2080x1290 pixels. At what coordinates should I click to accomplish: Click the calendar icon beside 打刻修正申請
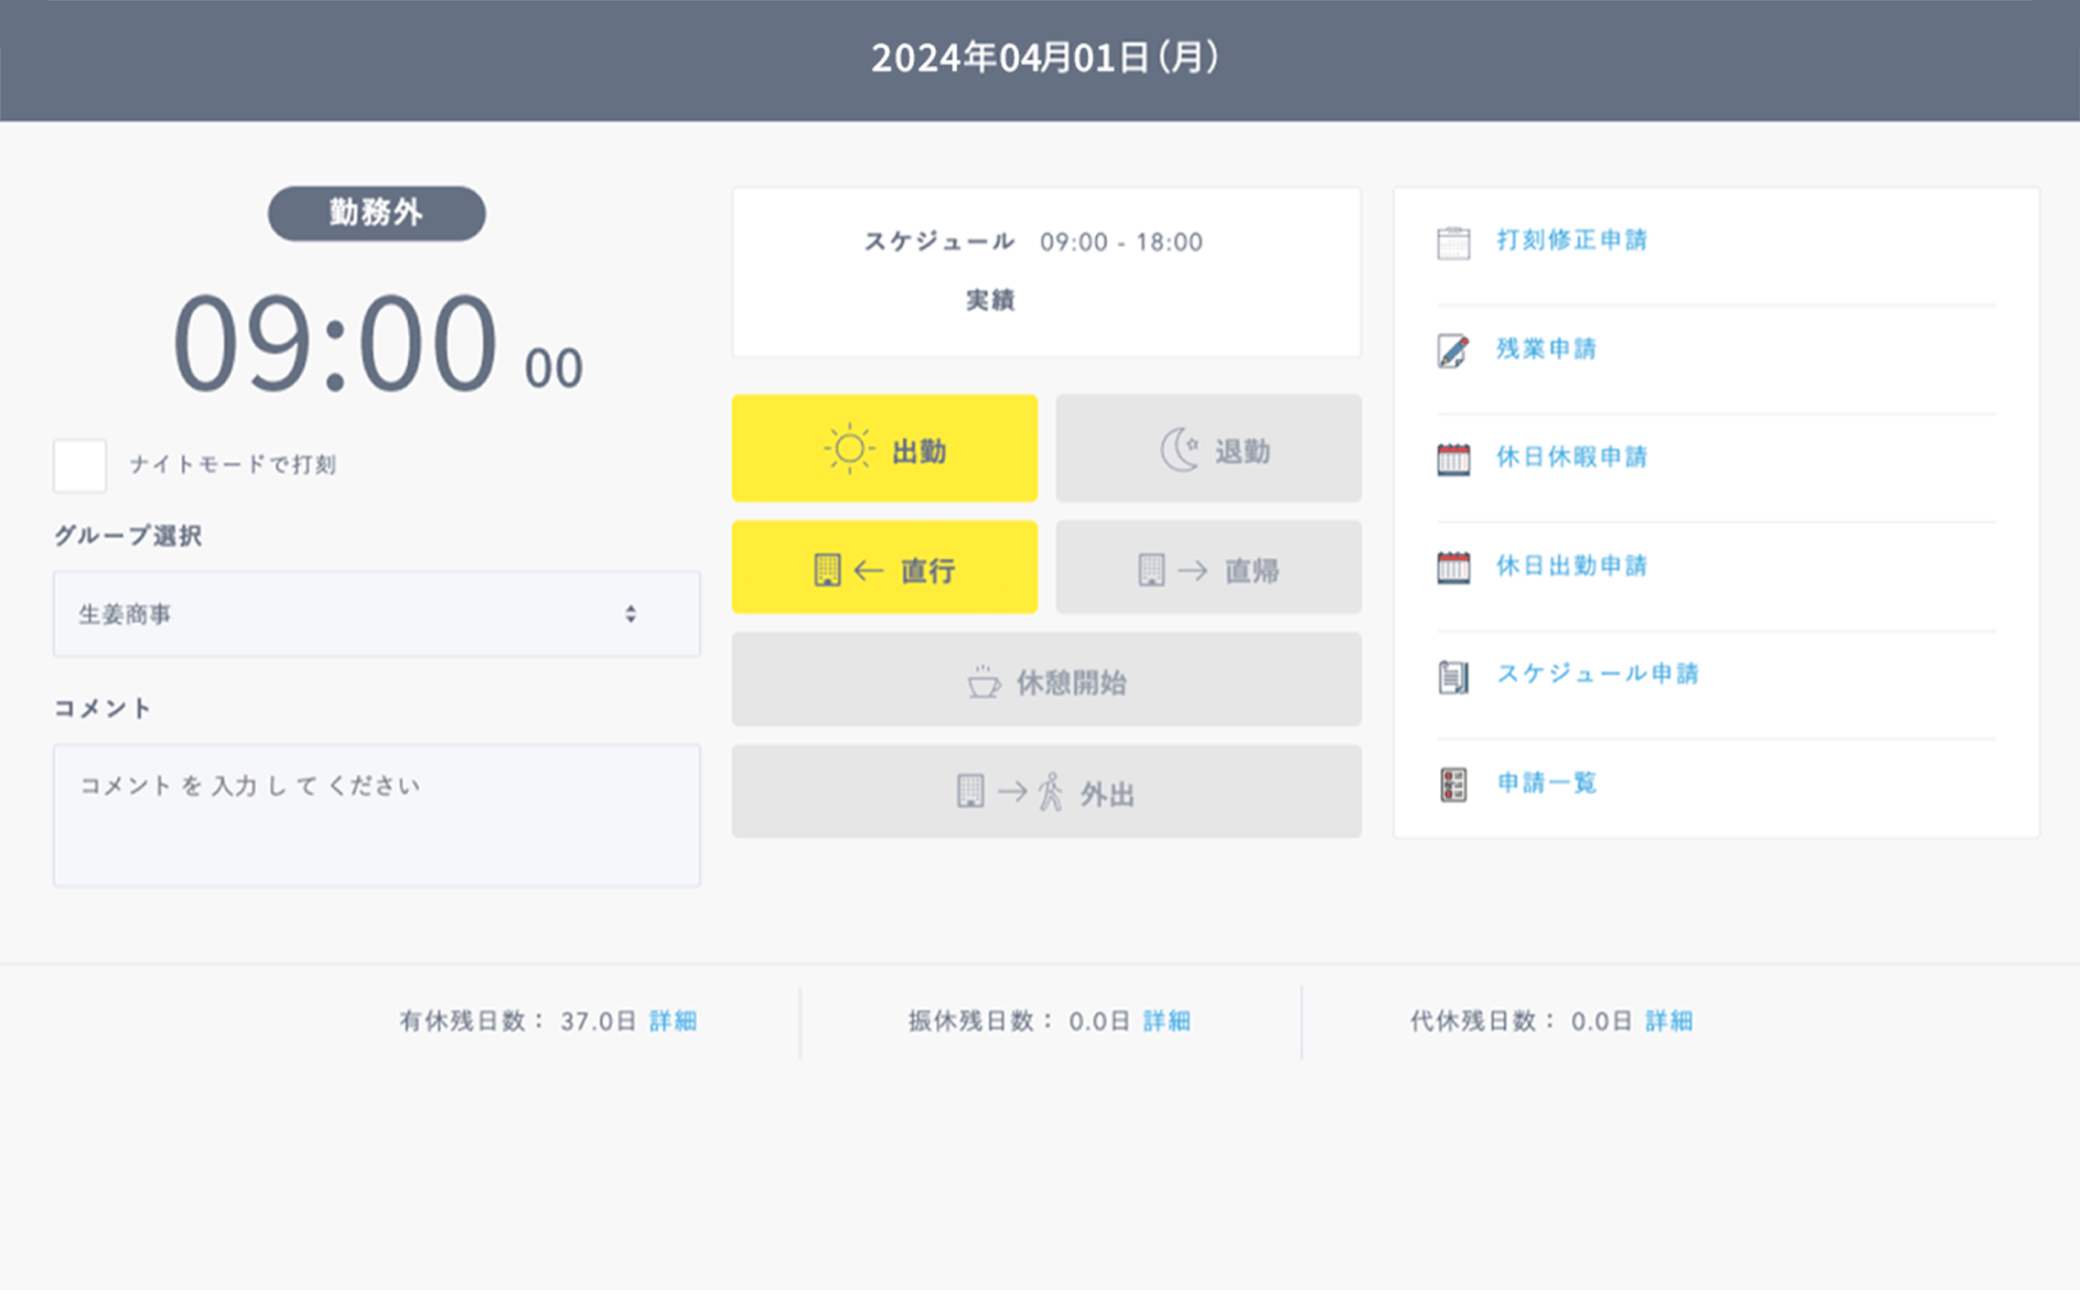pos(1453,242)
